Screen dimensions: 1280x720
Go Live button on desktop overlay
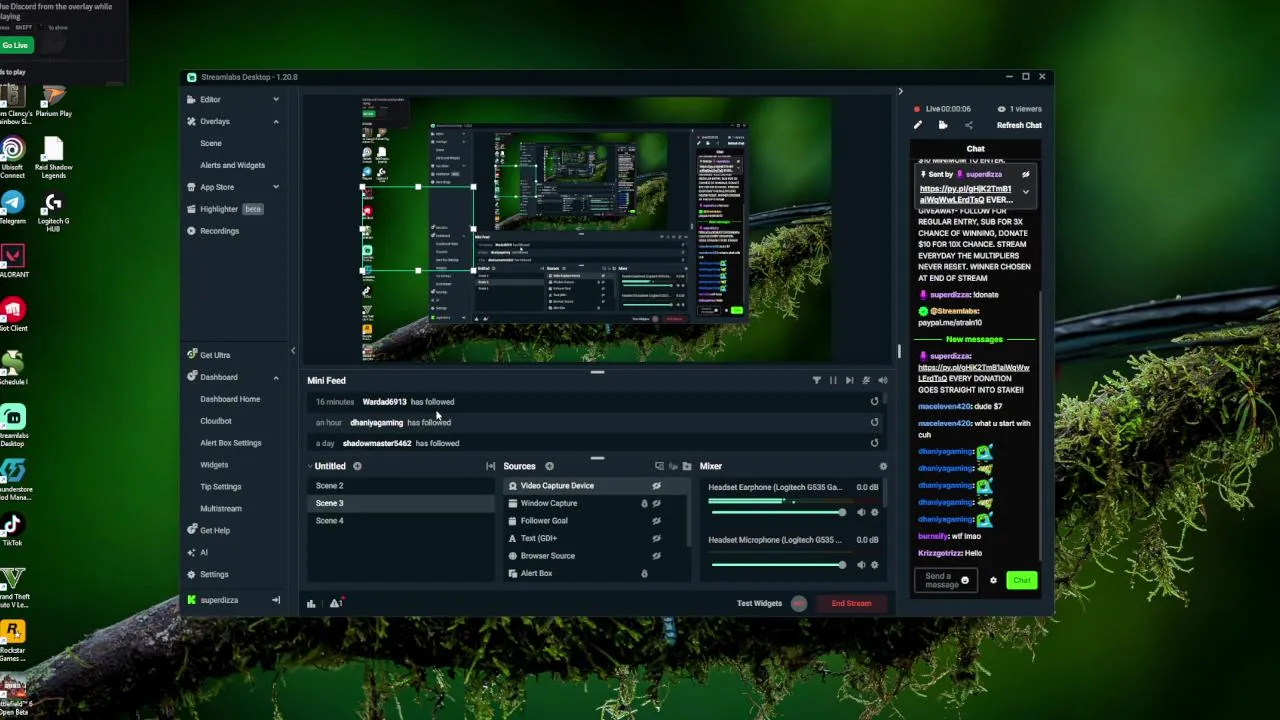click(16, 45)
